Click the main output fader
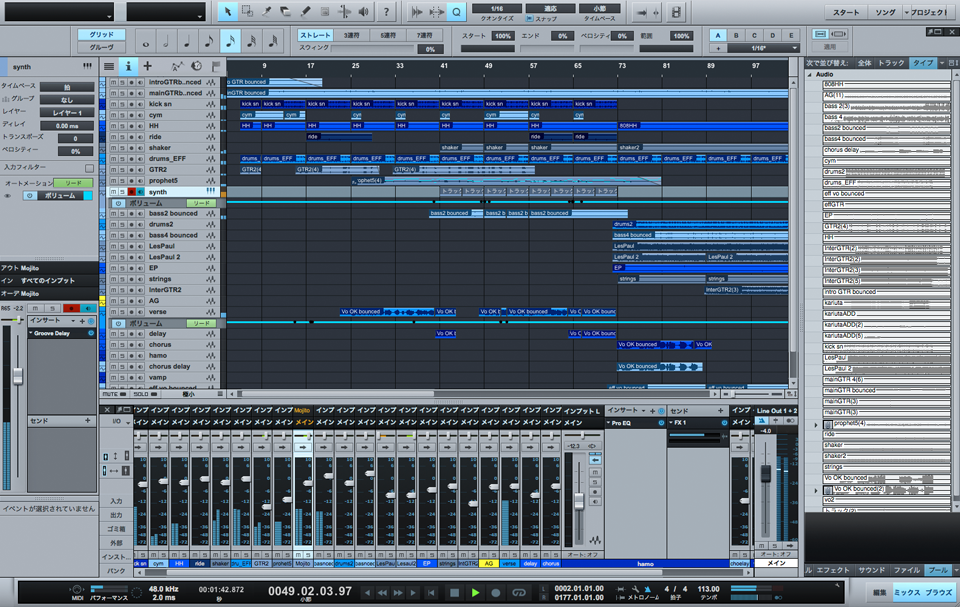 [765, 473]
